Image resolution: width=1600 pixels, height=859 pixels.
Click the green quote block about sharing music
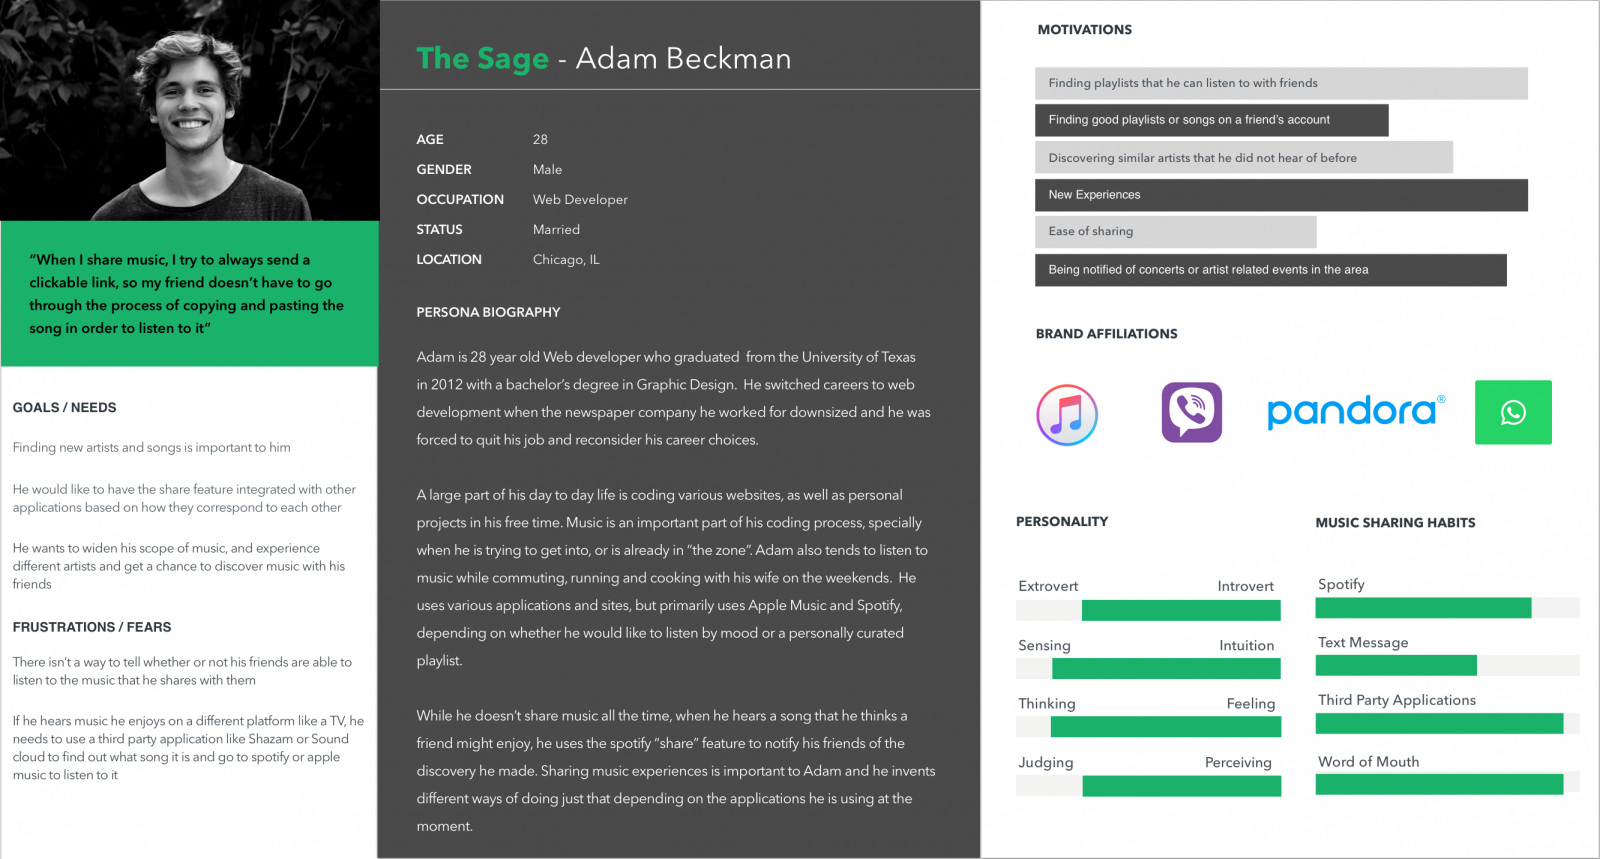[x=190, y=293]
